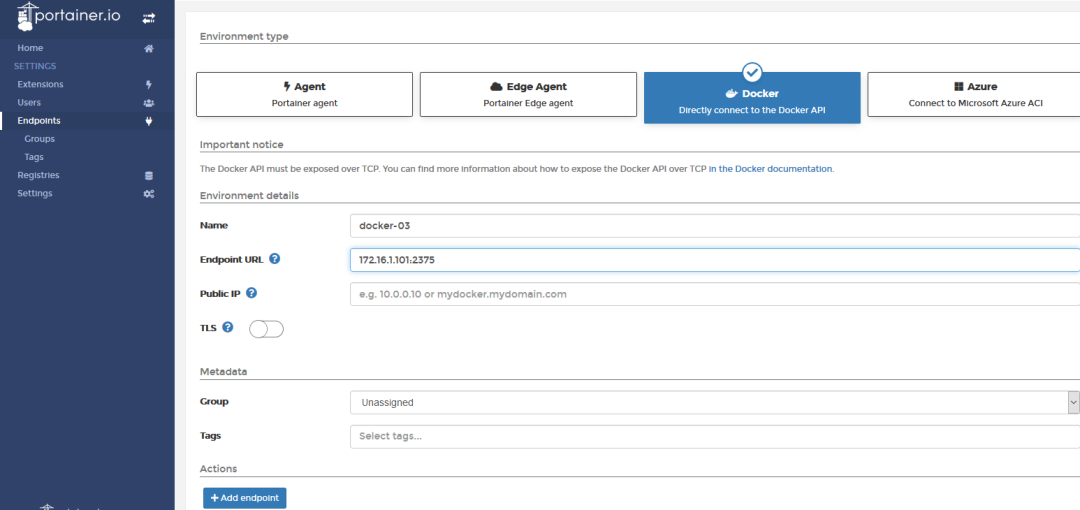Click the Endpoint URL input field
The height and width of the screenshot is (510, 1080).
tap(715, 260)
